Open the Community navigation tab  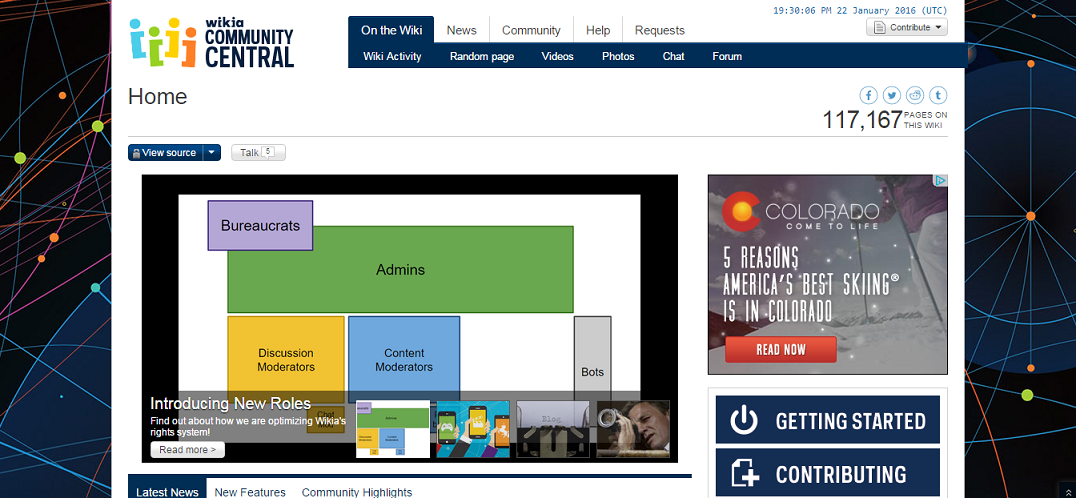pyautogui.click(x=531, y=30)
